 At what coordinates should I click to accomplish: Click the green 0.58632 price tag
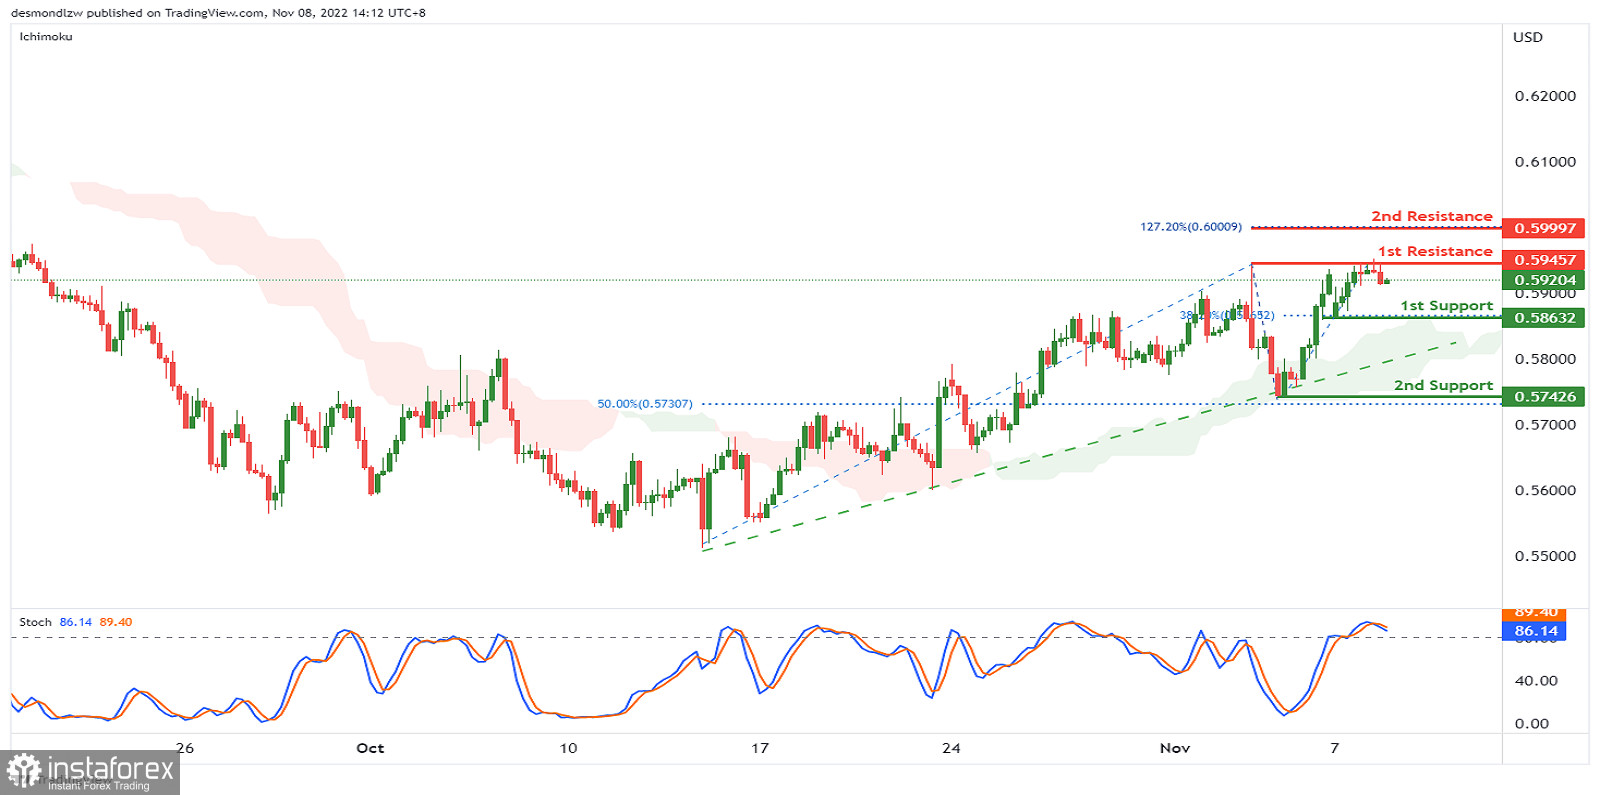click(1544, 318)
